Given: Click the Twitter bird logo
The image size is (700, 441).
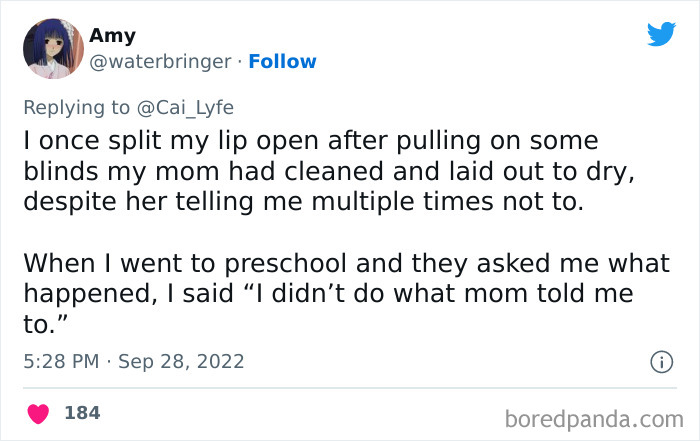Looking at the screenshot, I should (x=661, y=34).
